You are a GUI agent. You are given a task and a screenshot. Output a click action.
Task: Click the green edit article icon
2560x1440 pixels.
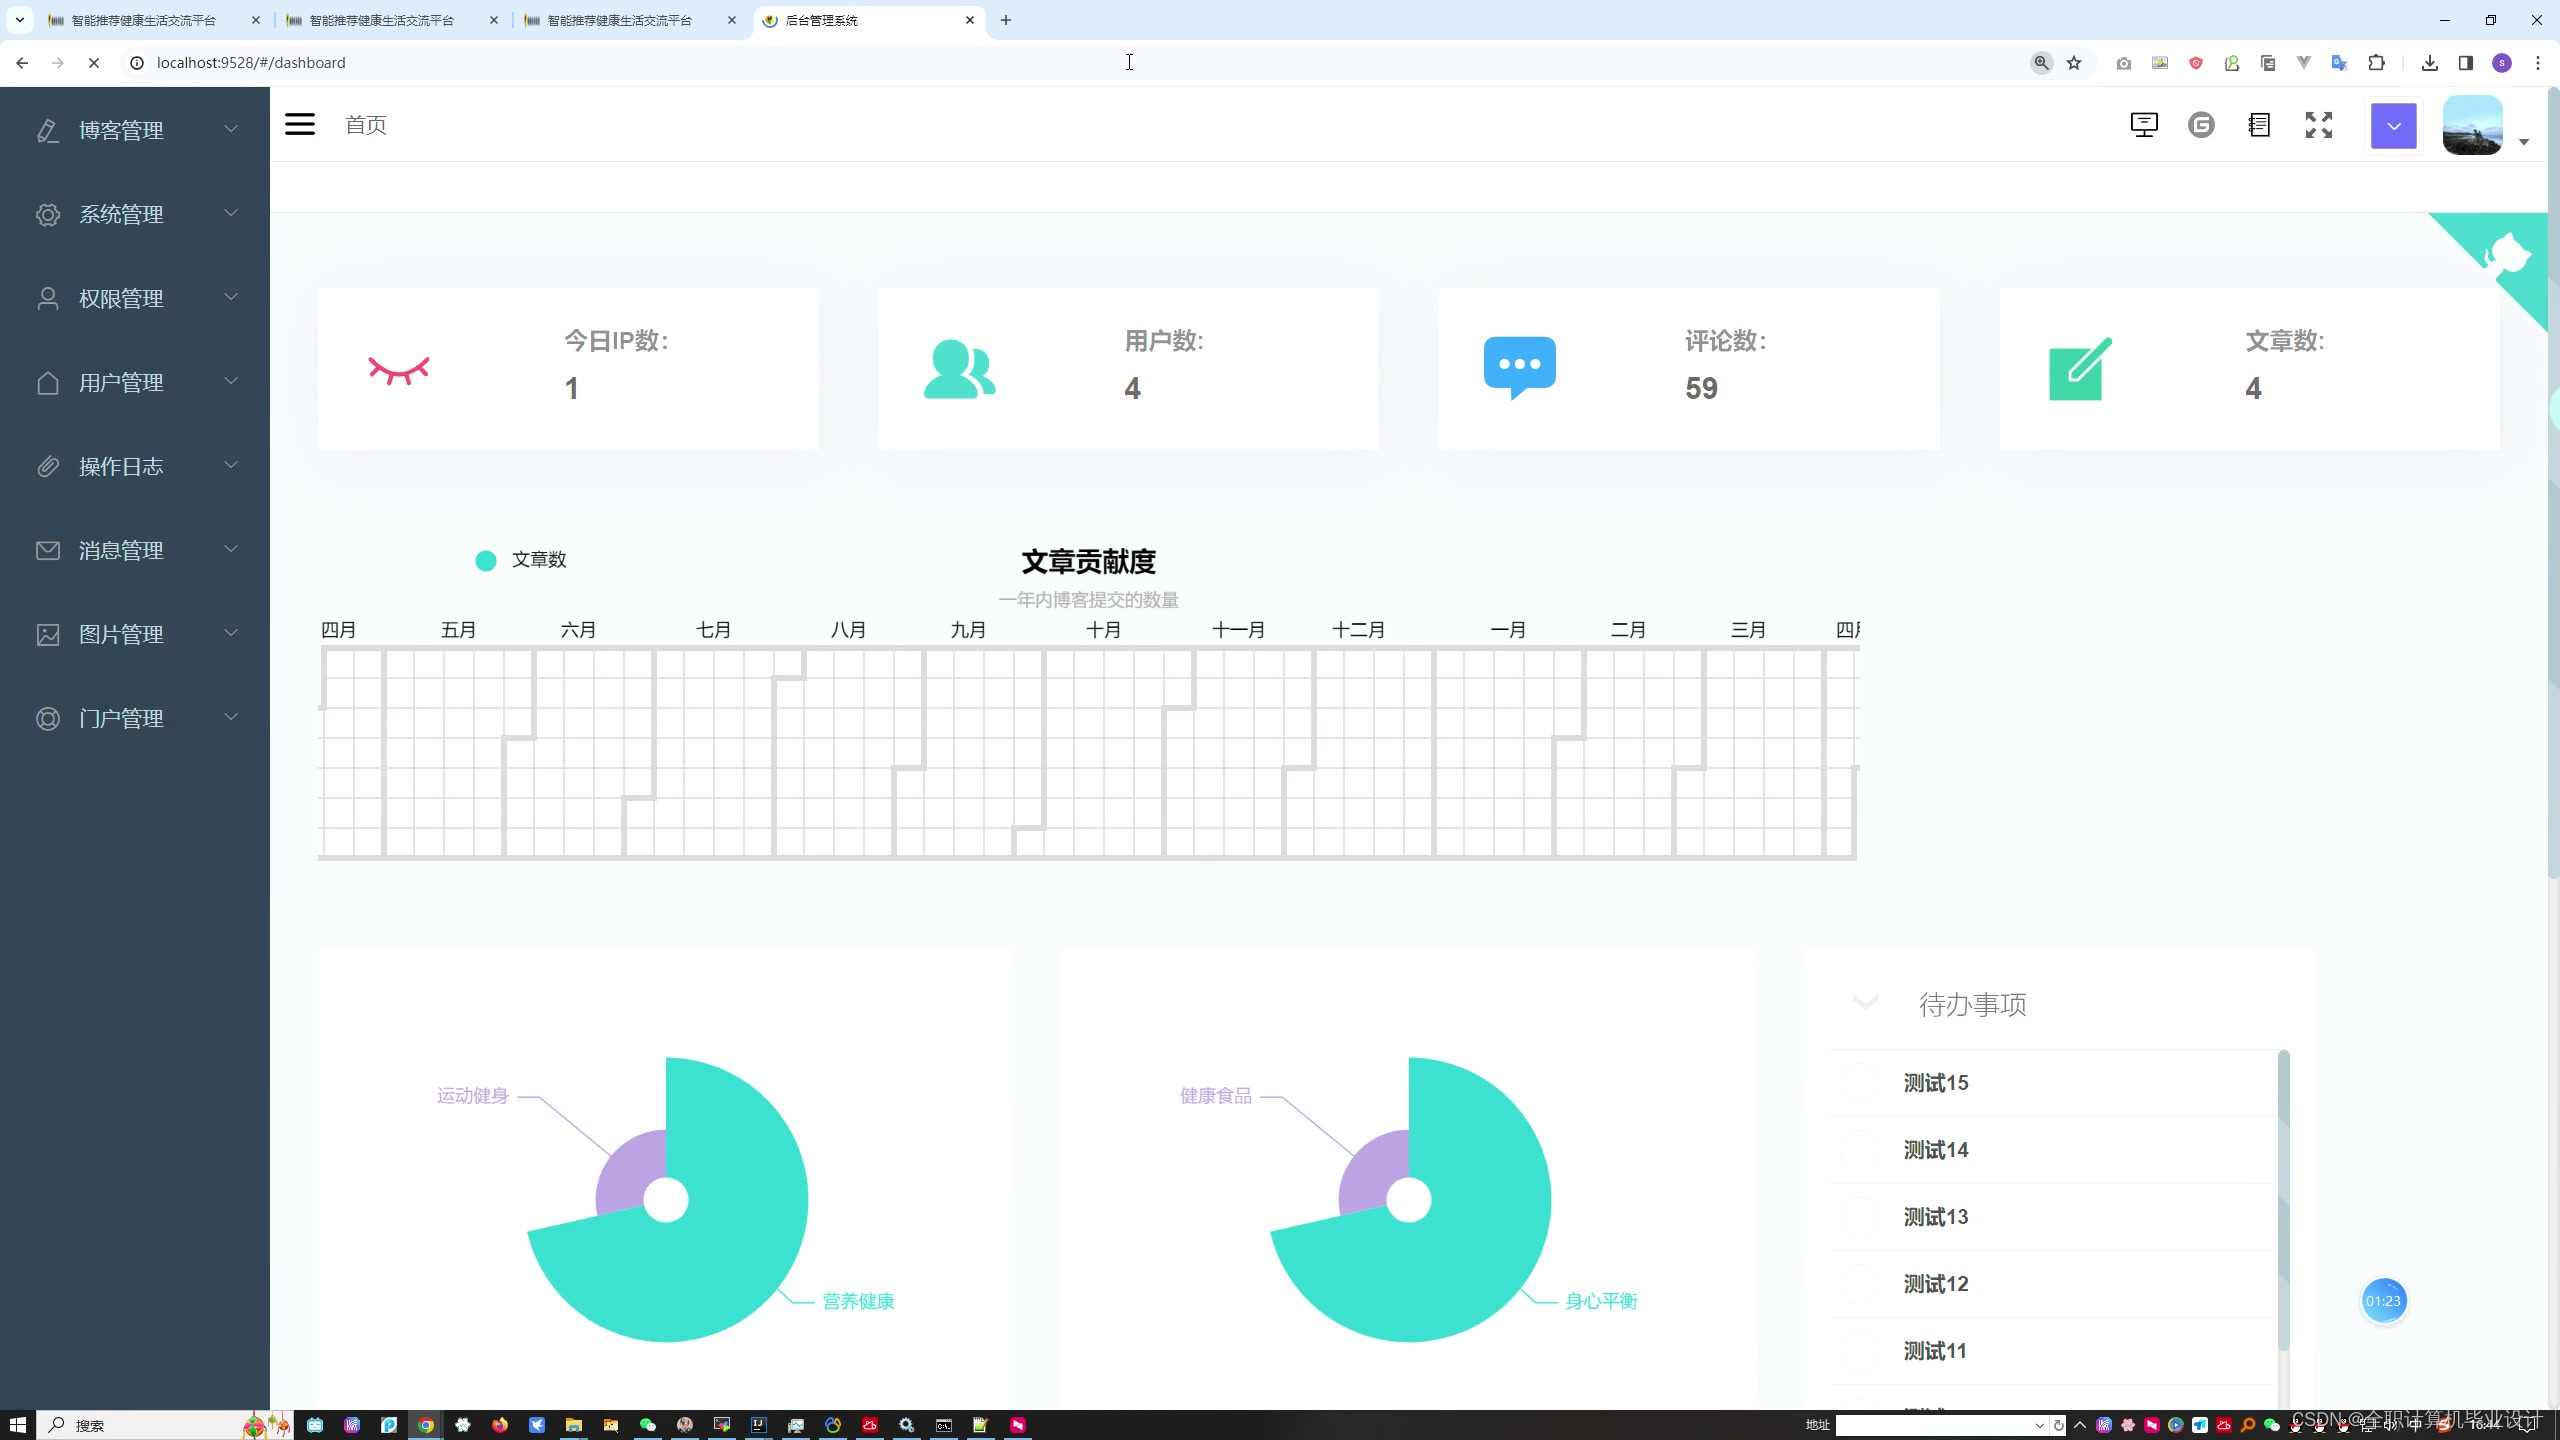point(2080,368)
